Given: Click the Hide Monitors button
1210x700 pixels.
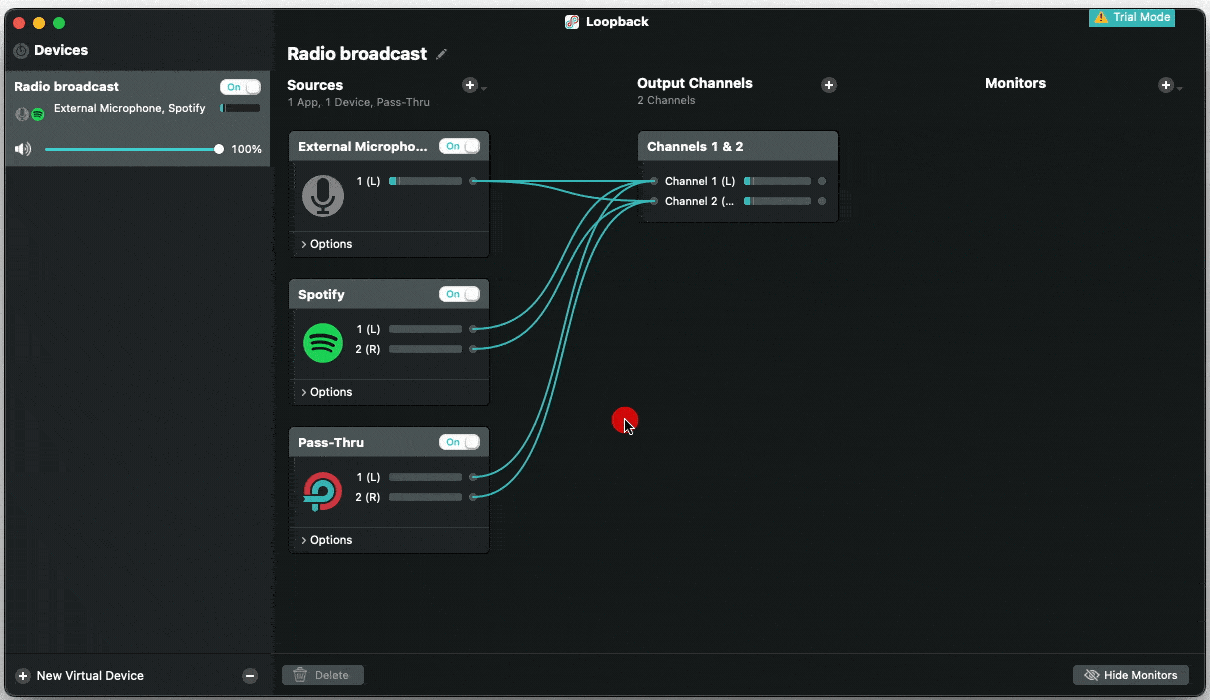Looking at the screenshot, I should [1131, 675].
